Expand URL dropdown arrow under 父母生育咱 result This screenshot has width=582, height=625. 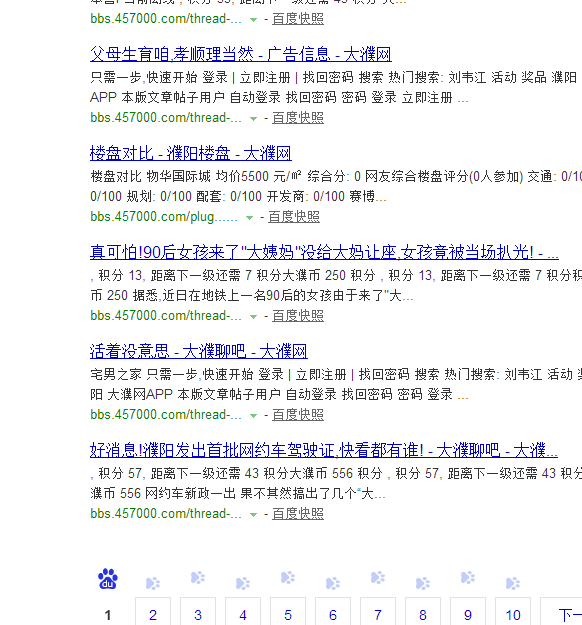253,118
